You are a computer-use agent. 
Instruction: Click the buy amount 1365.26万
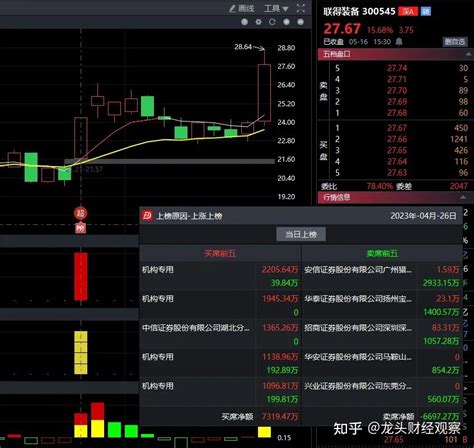[280, 328]
